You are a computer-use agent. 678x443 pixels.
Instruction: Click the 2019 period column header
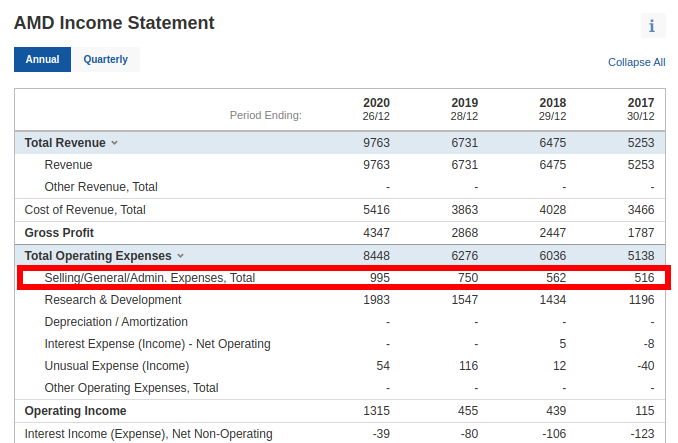tap(464, 109)
